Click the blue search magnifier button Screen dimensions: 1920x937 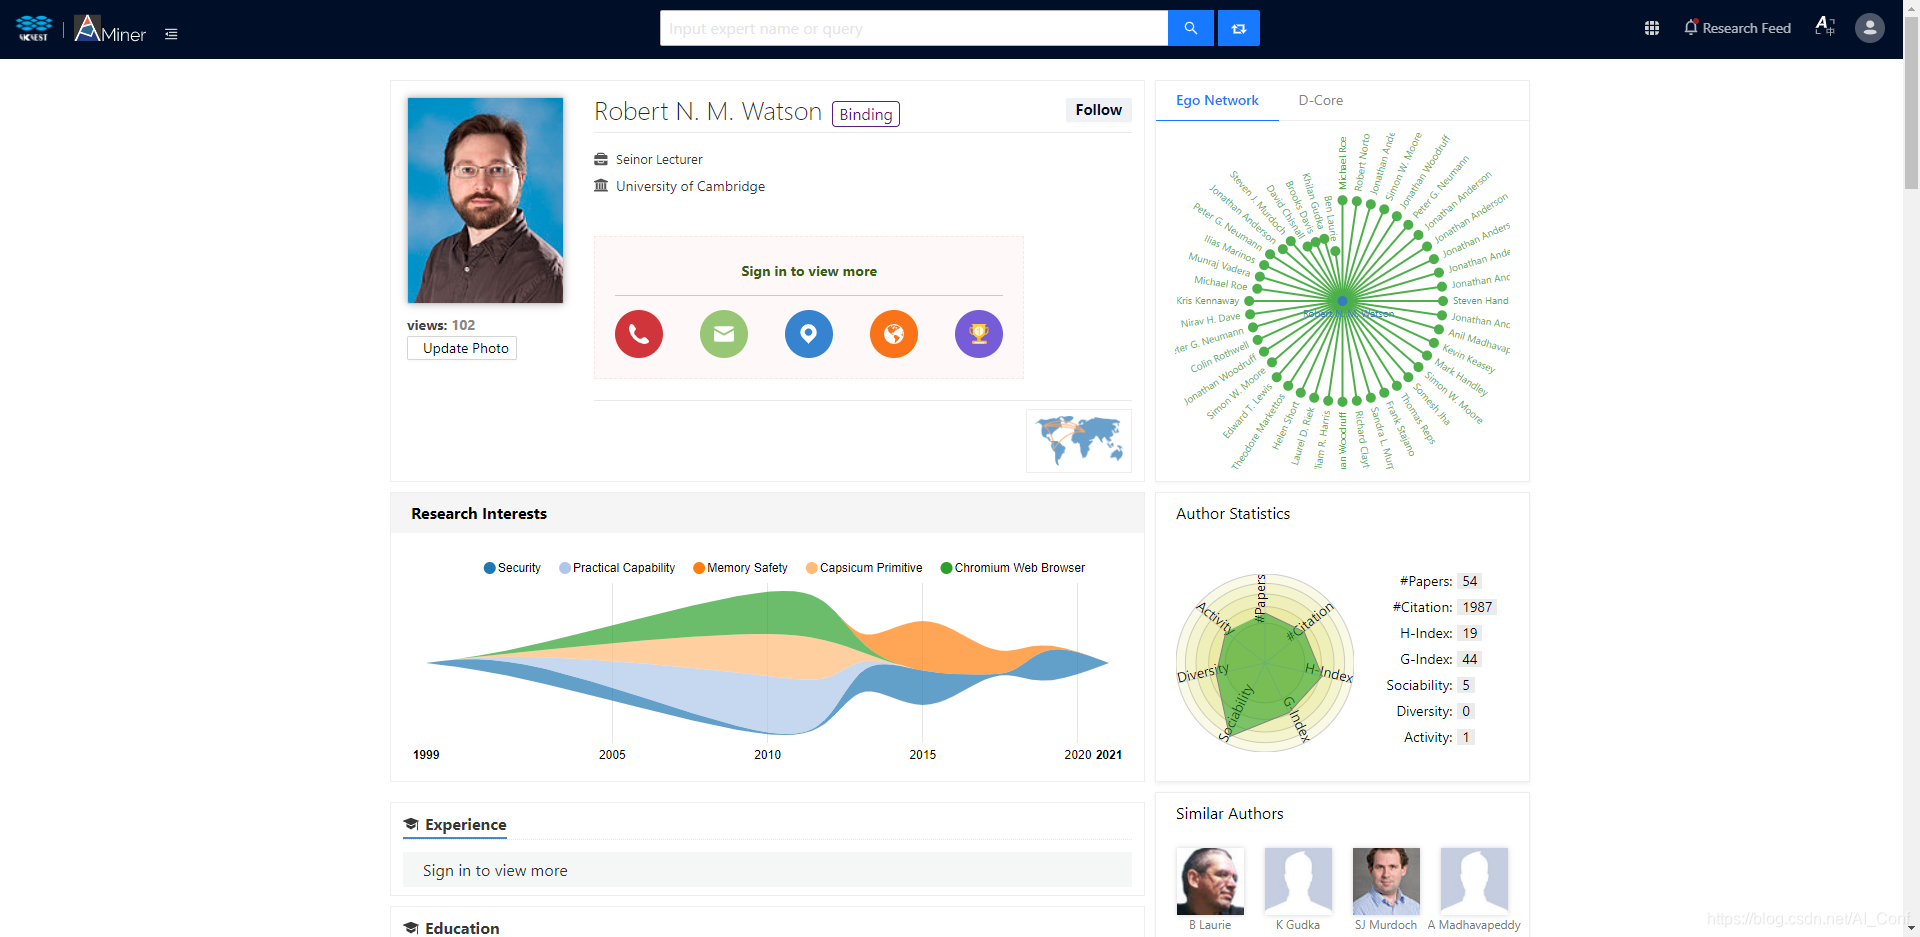(1190, 28)
